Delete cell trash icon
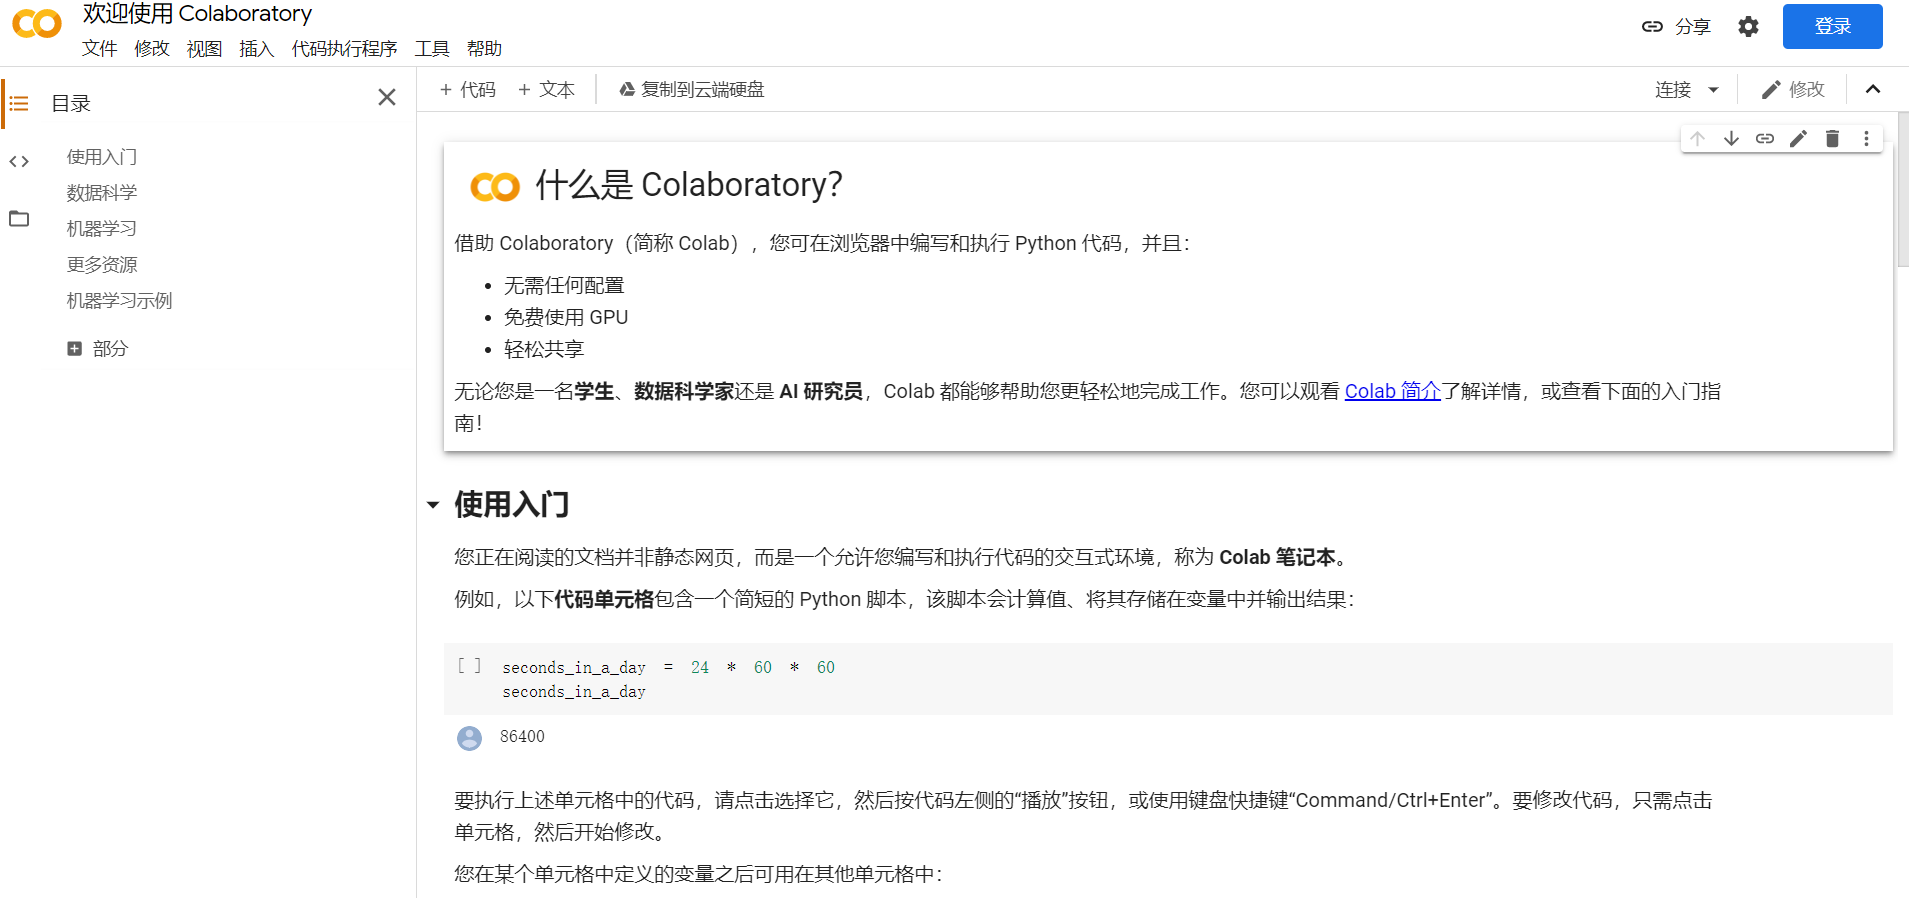Image resolution: width=1909 pixels, height=898 pixels. pyautogui.click(x=1832, y=139)
